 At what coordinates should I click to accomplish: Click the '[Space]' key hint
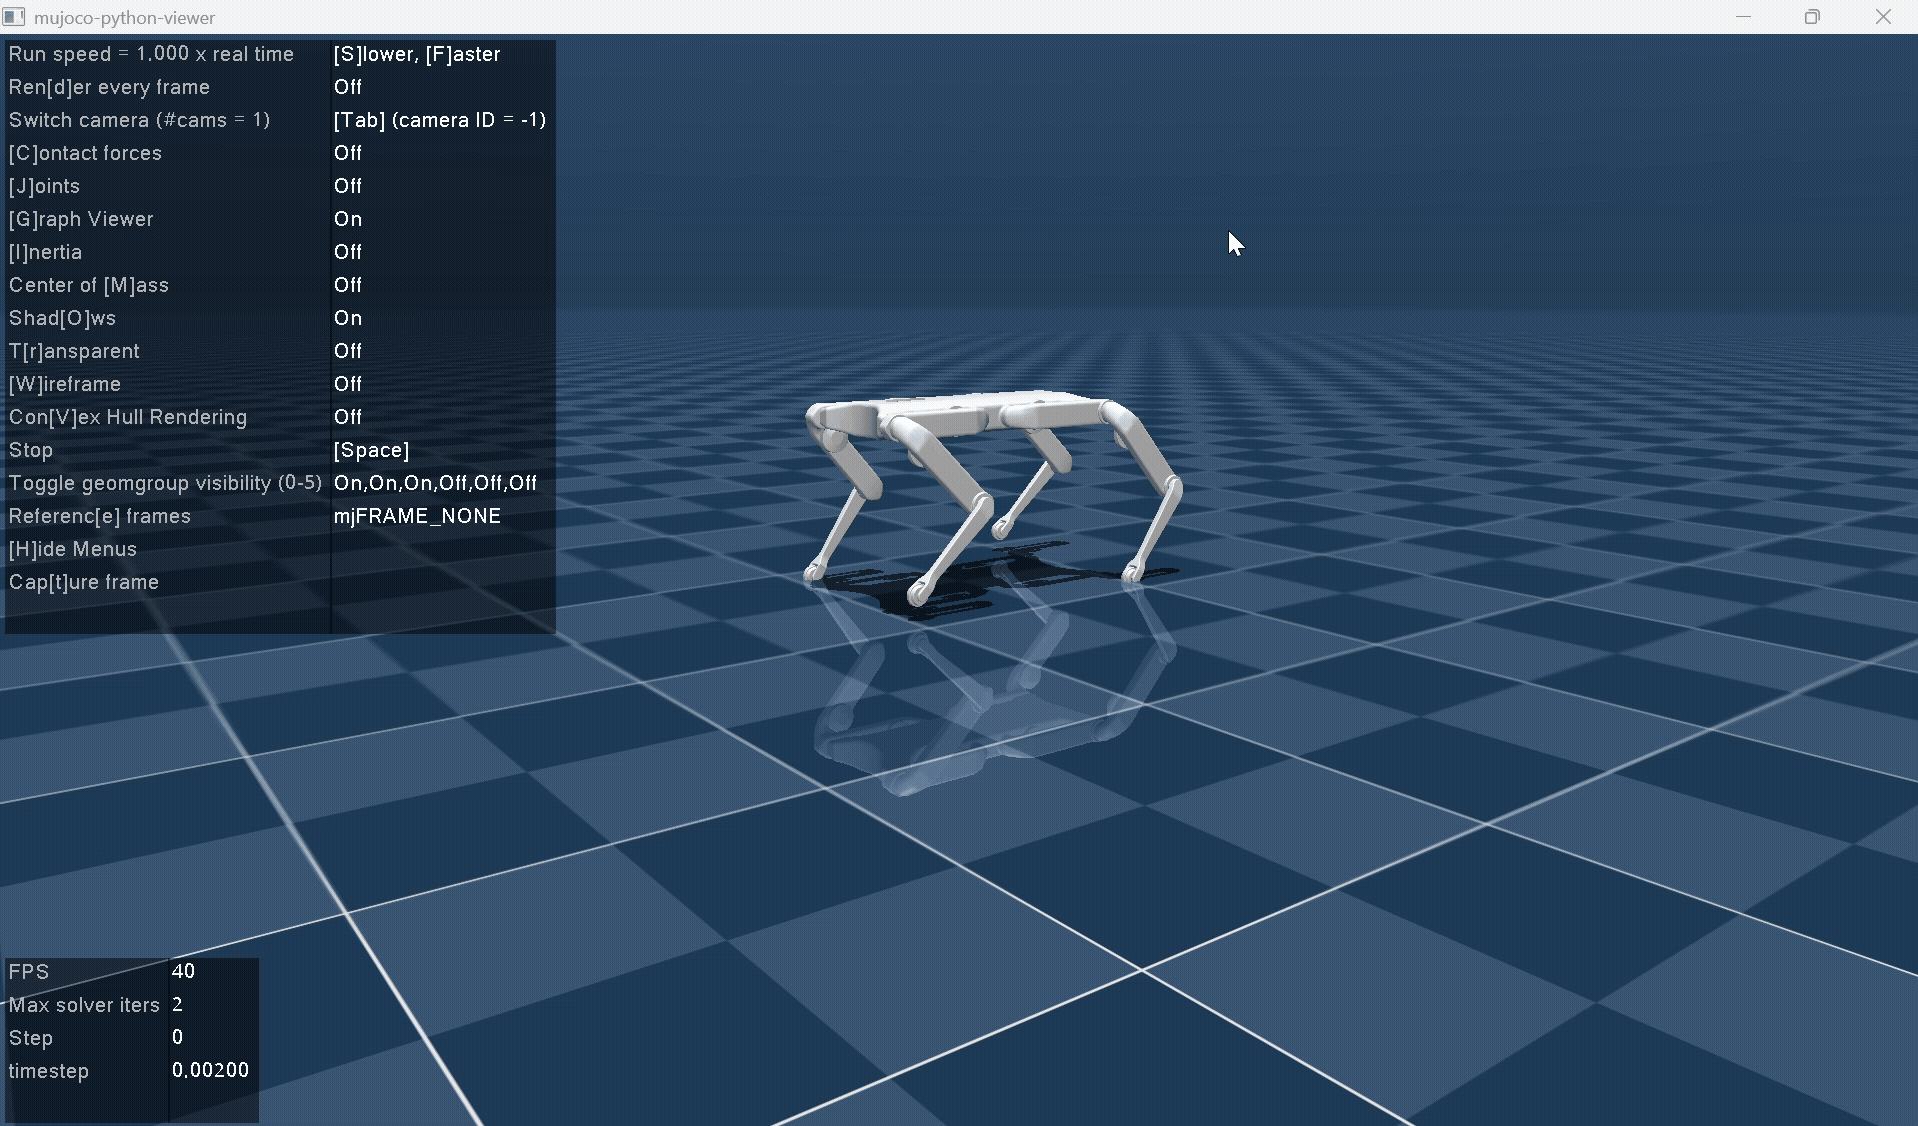[371, 450]
